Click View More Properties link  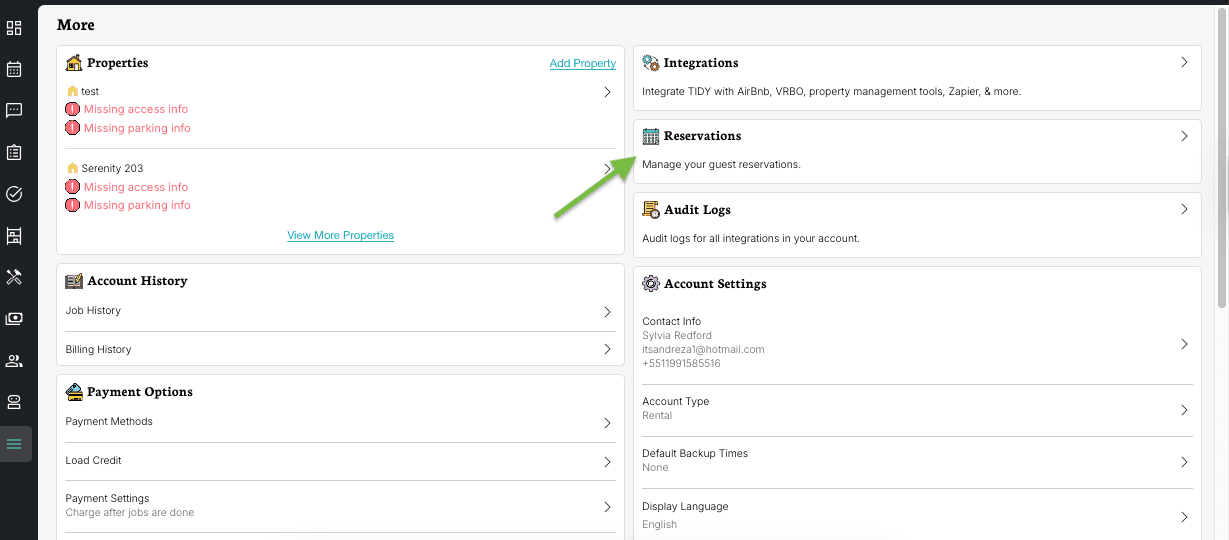(341, 235)
